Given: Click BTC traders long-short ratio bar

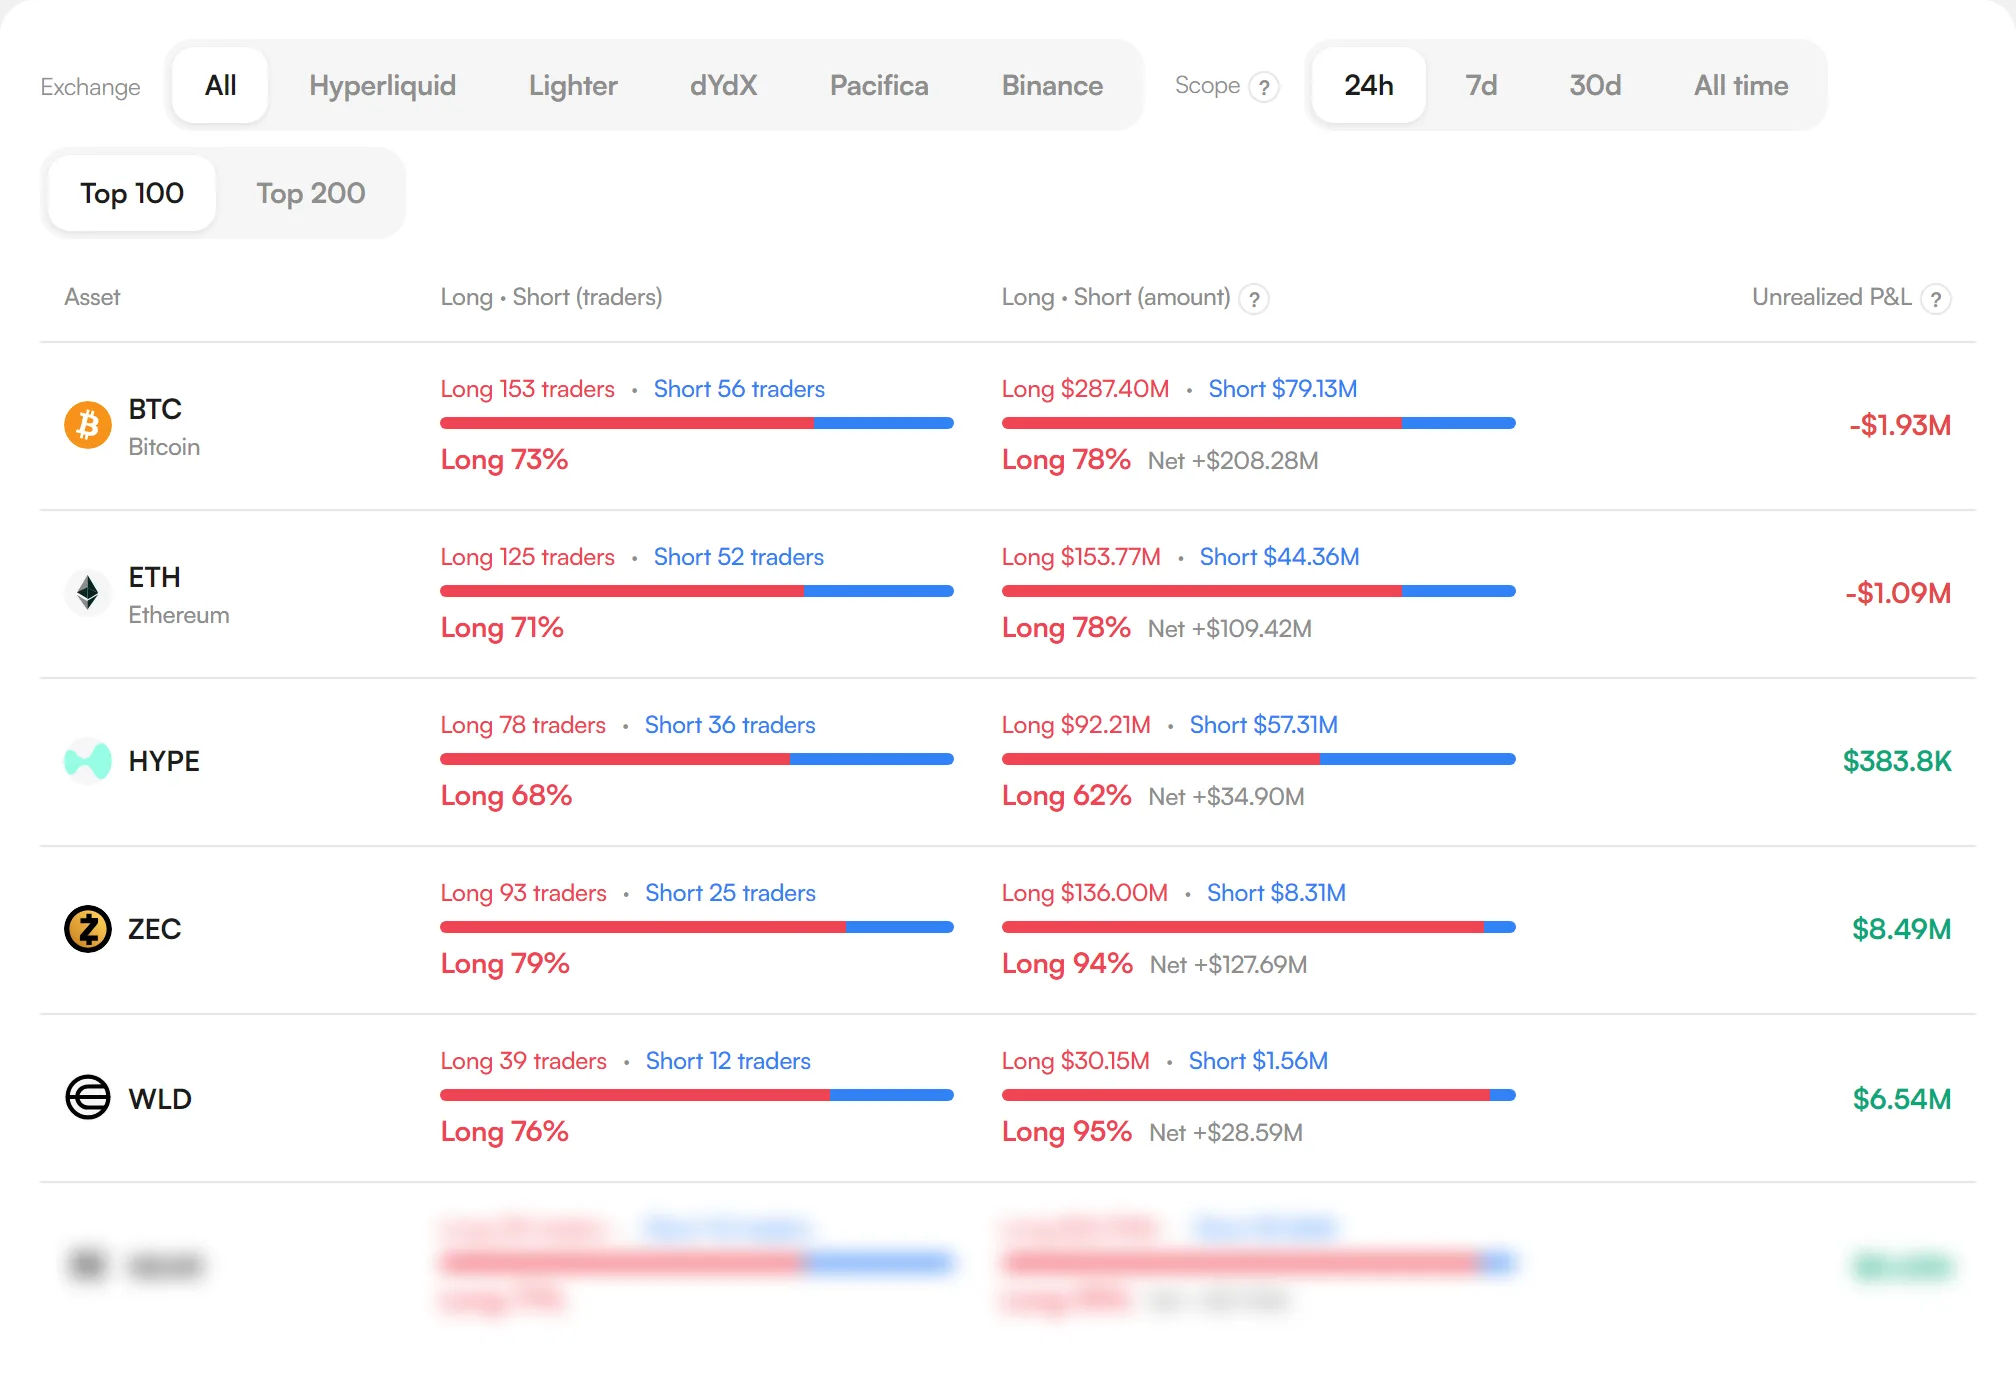Looking at the screenshot, I should coord(697,423).
